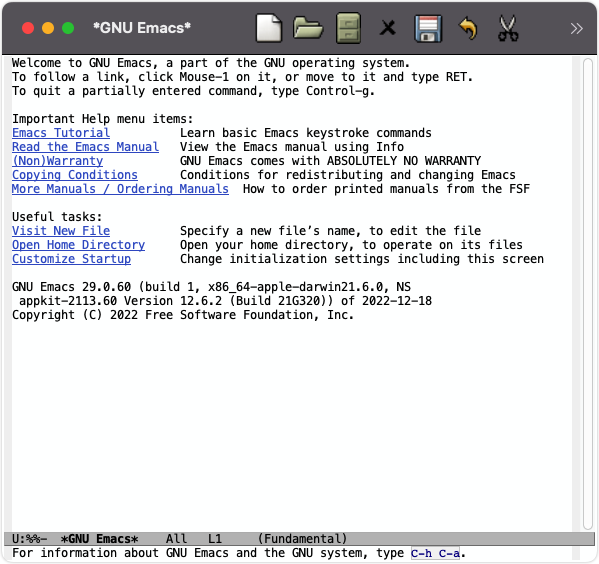This screenshot has height=564, width=599.
Task: Open the (Non)Warranty link
Action: pos(57,161)
